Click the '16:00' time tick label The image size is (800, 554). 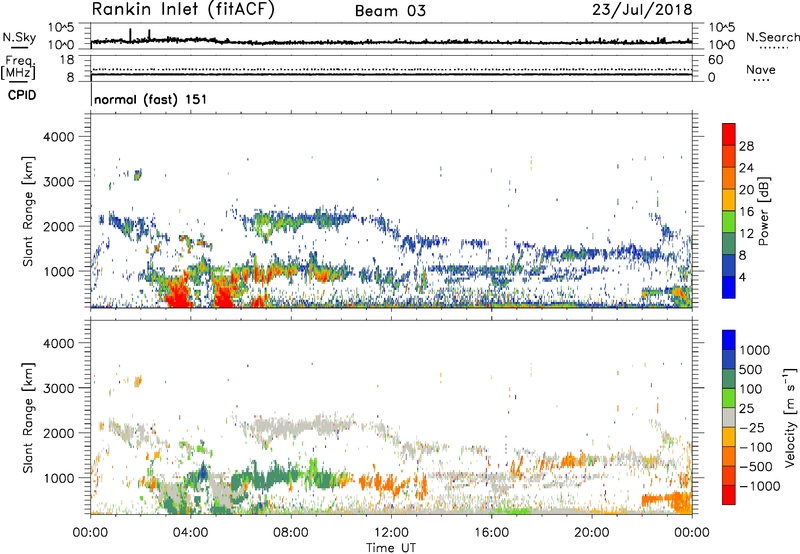pos(491,533)
